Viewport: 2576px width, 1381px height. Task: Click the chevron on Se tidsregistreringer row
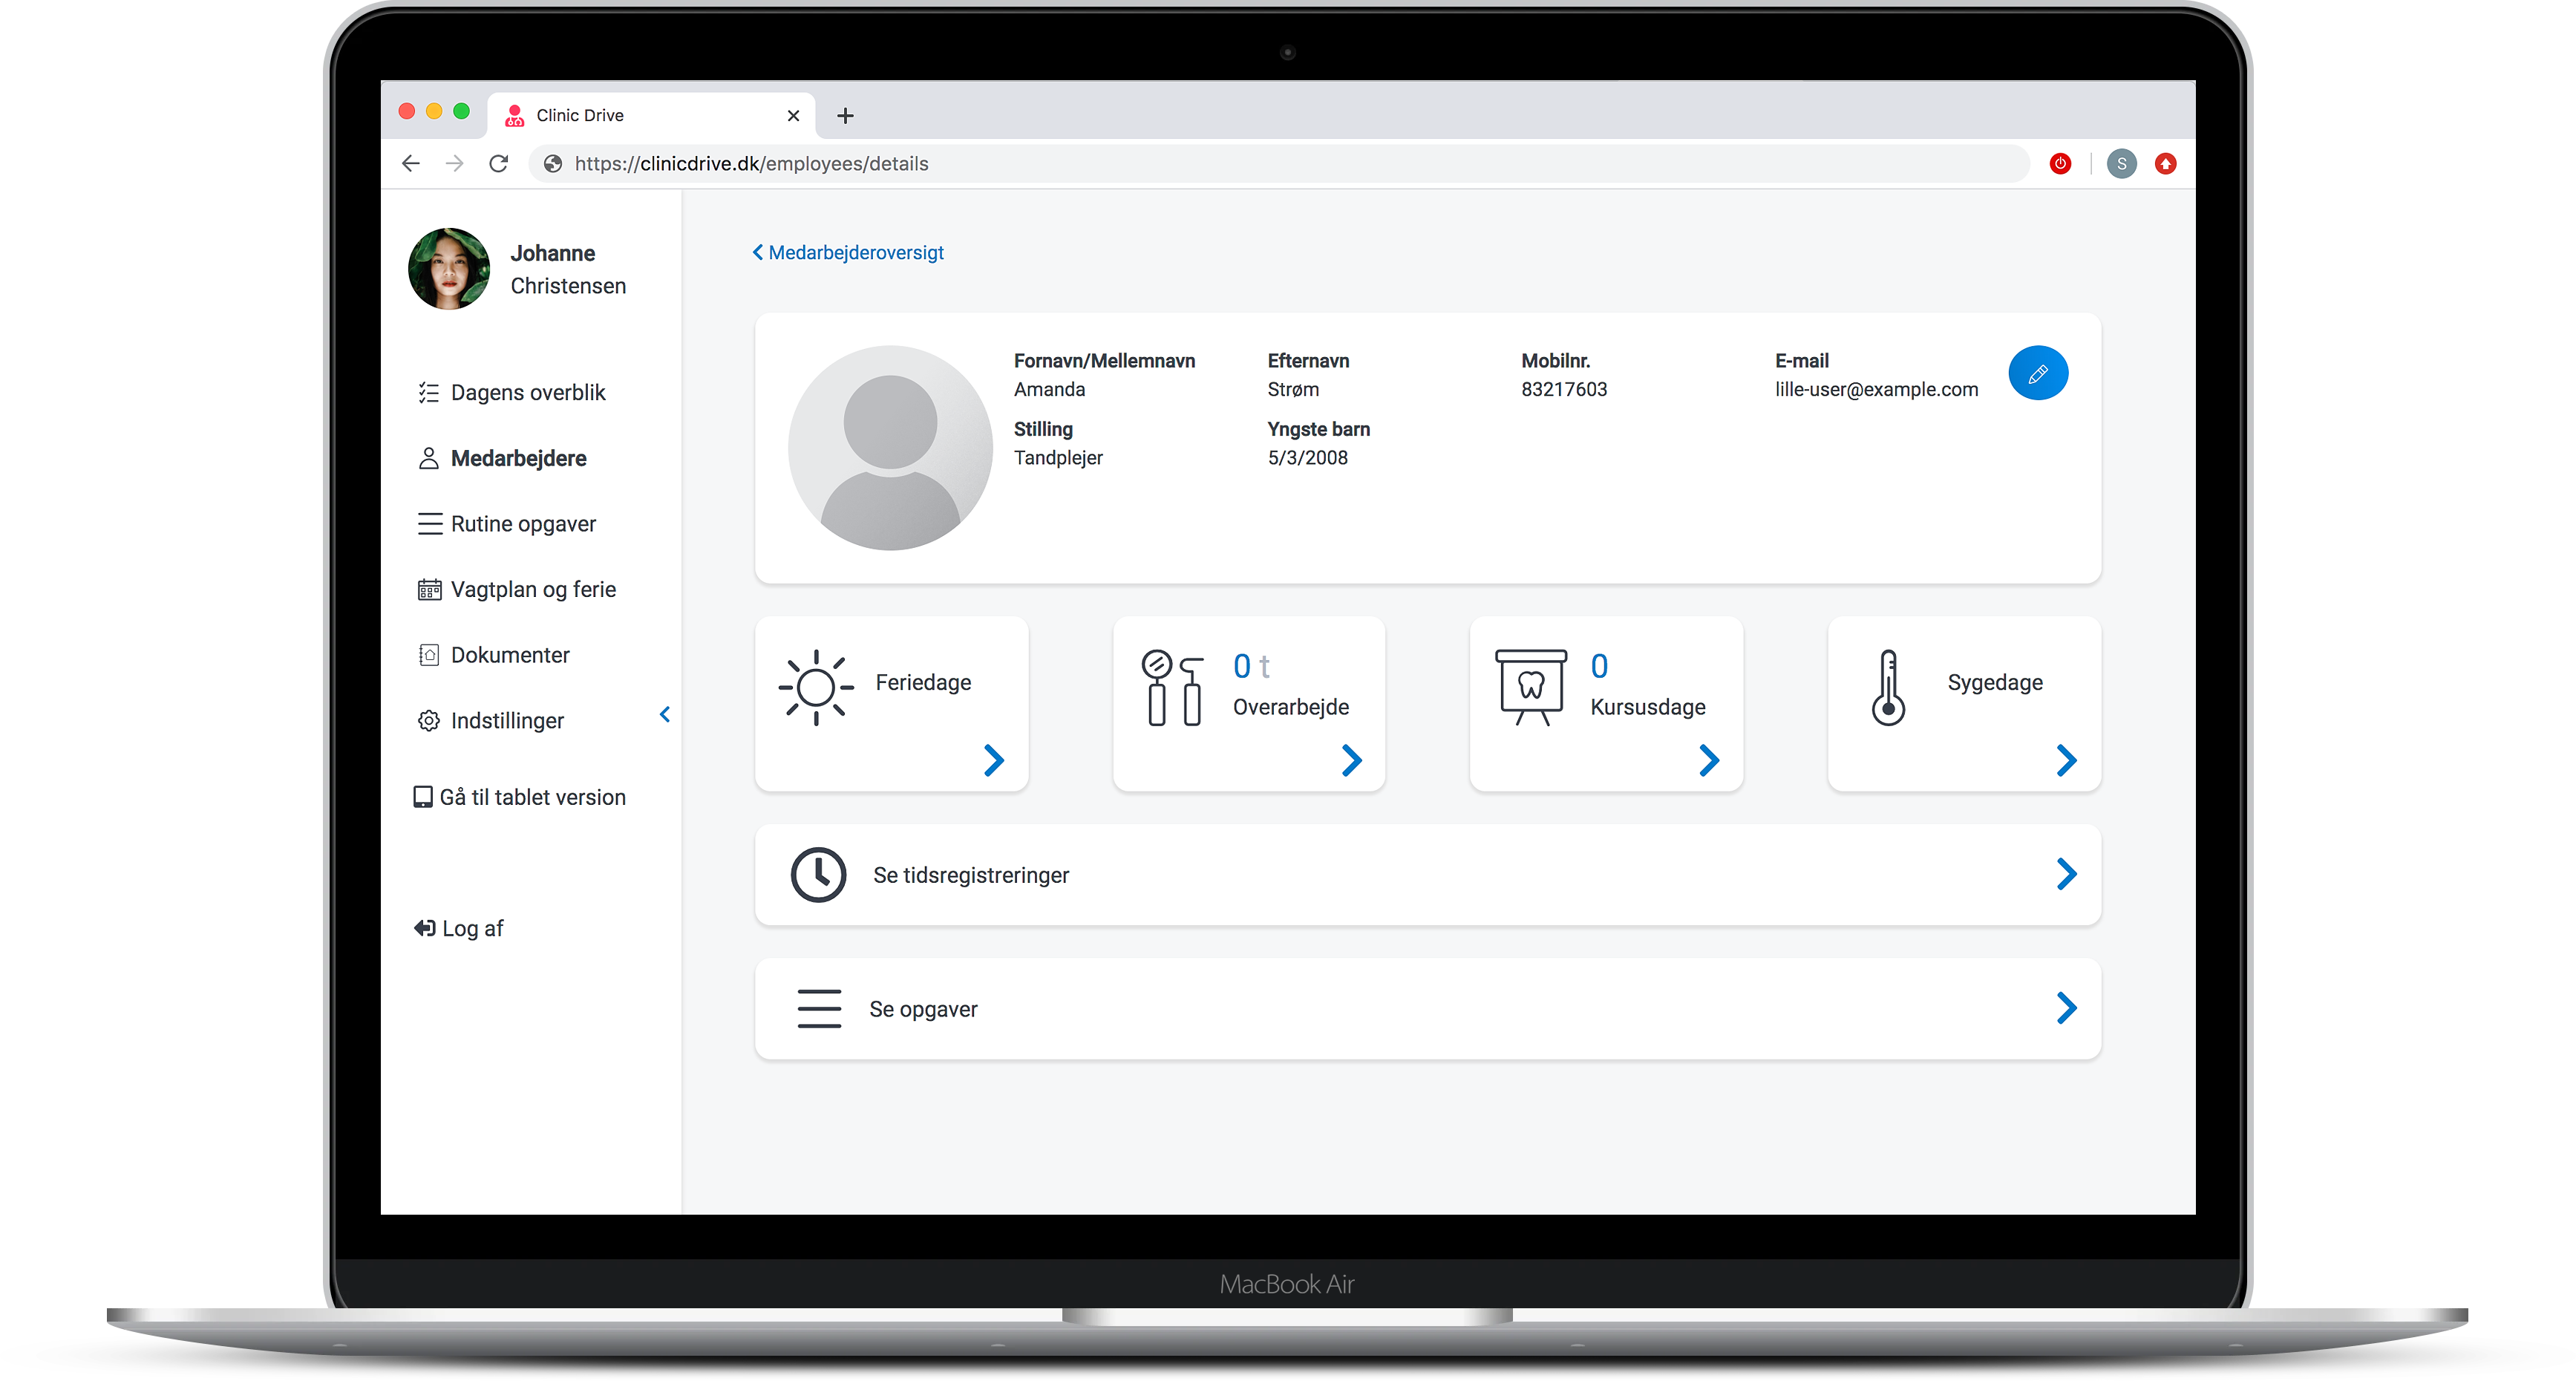click(x=2066, y=874)
